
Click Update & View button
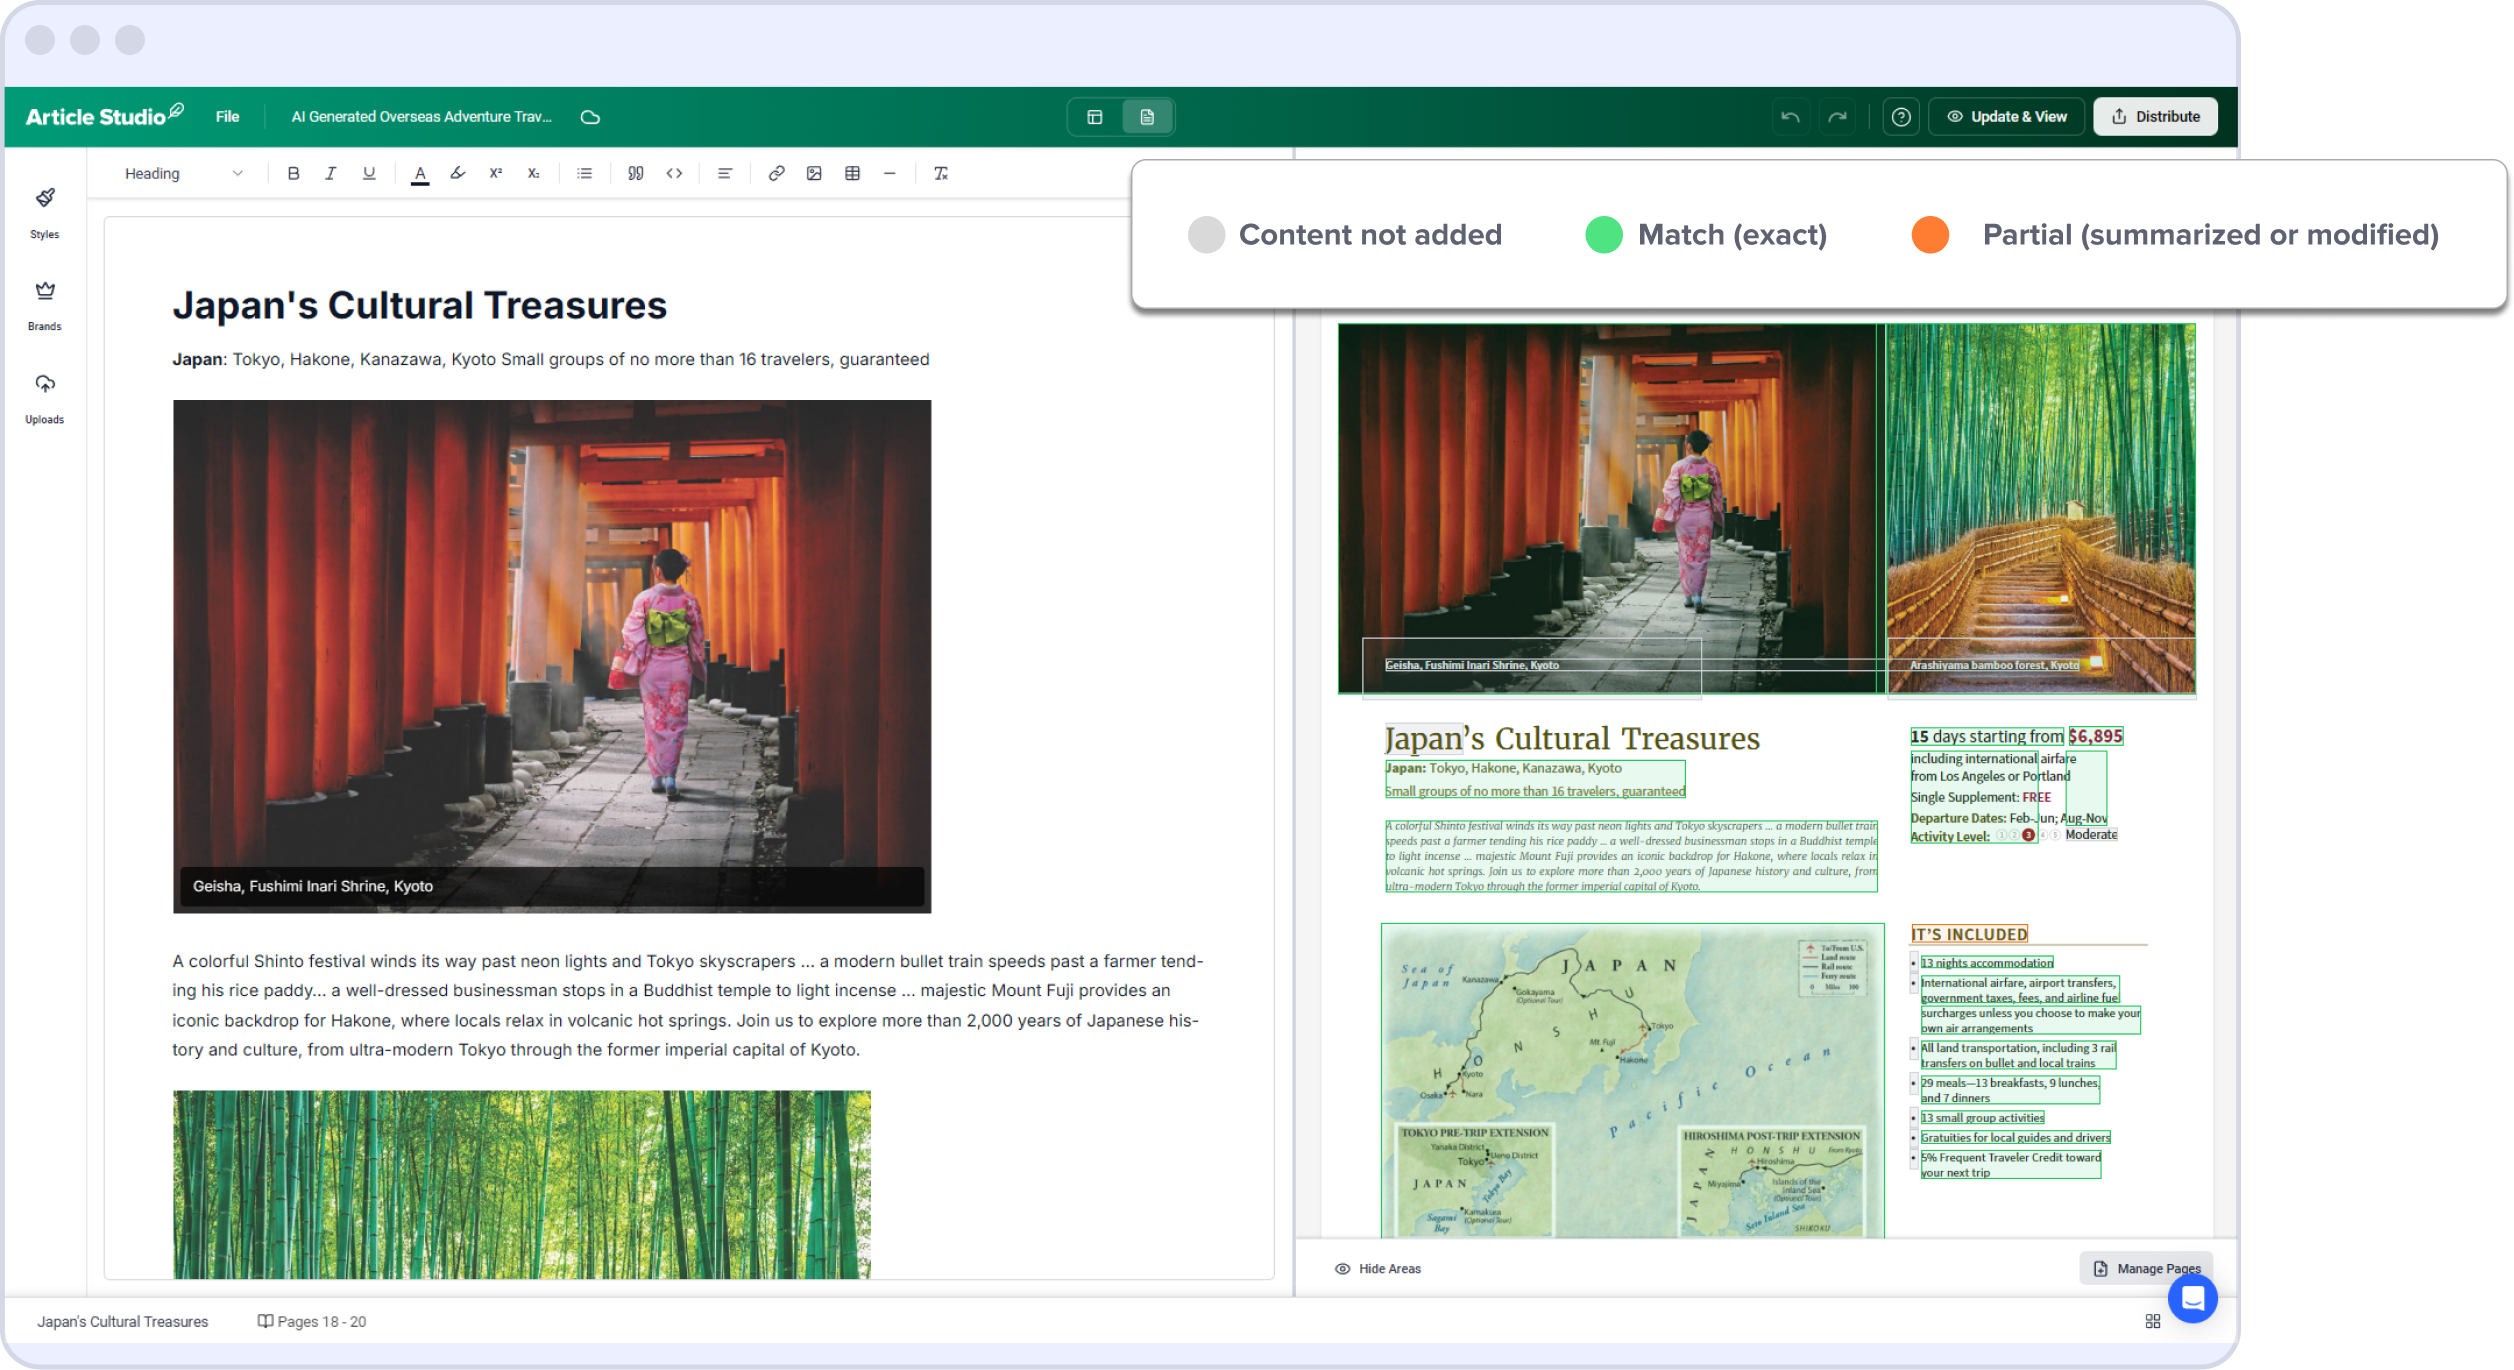pyautogui.click(x=2006, y=117)
